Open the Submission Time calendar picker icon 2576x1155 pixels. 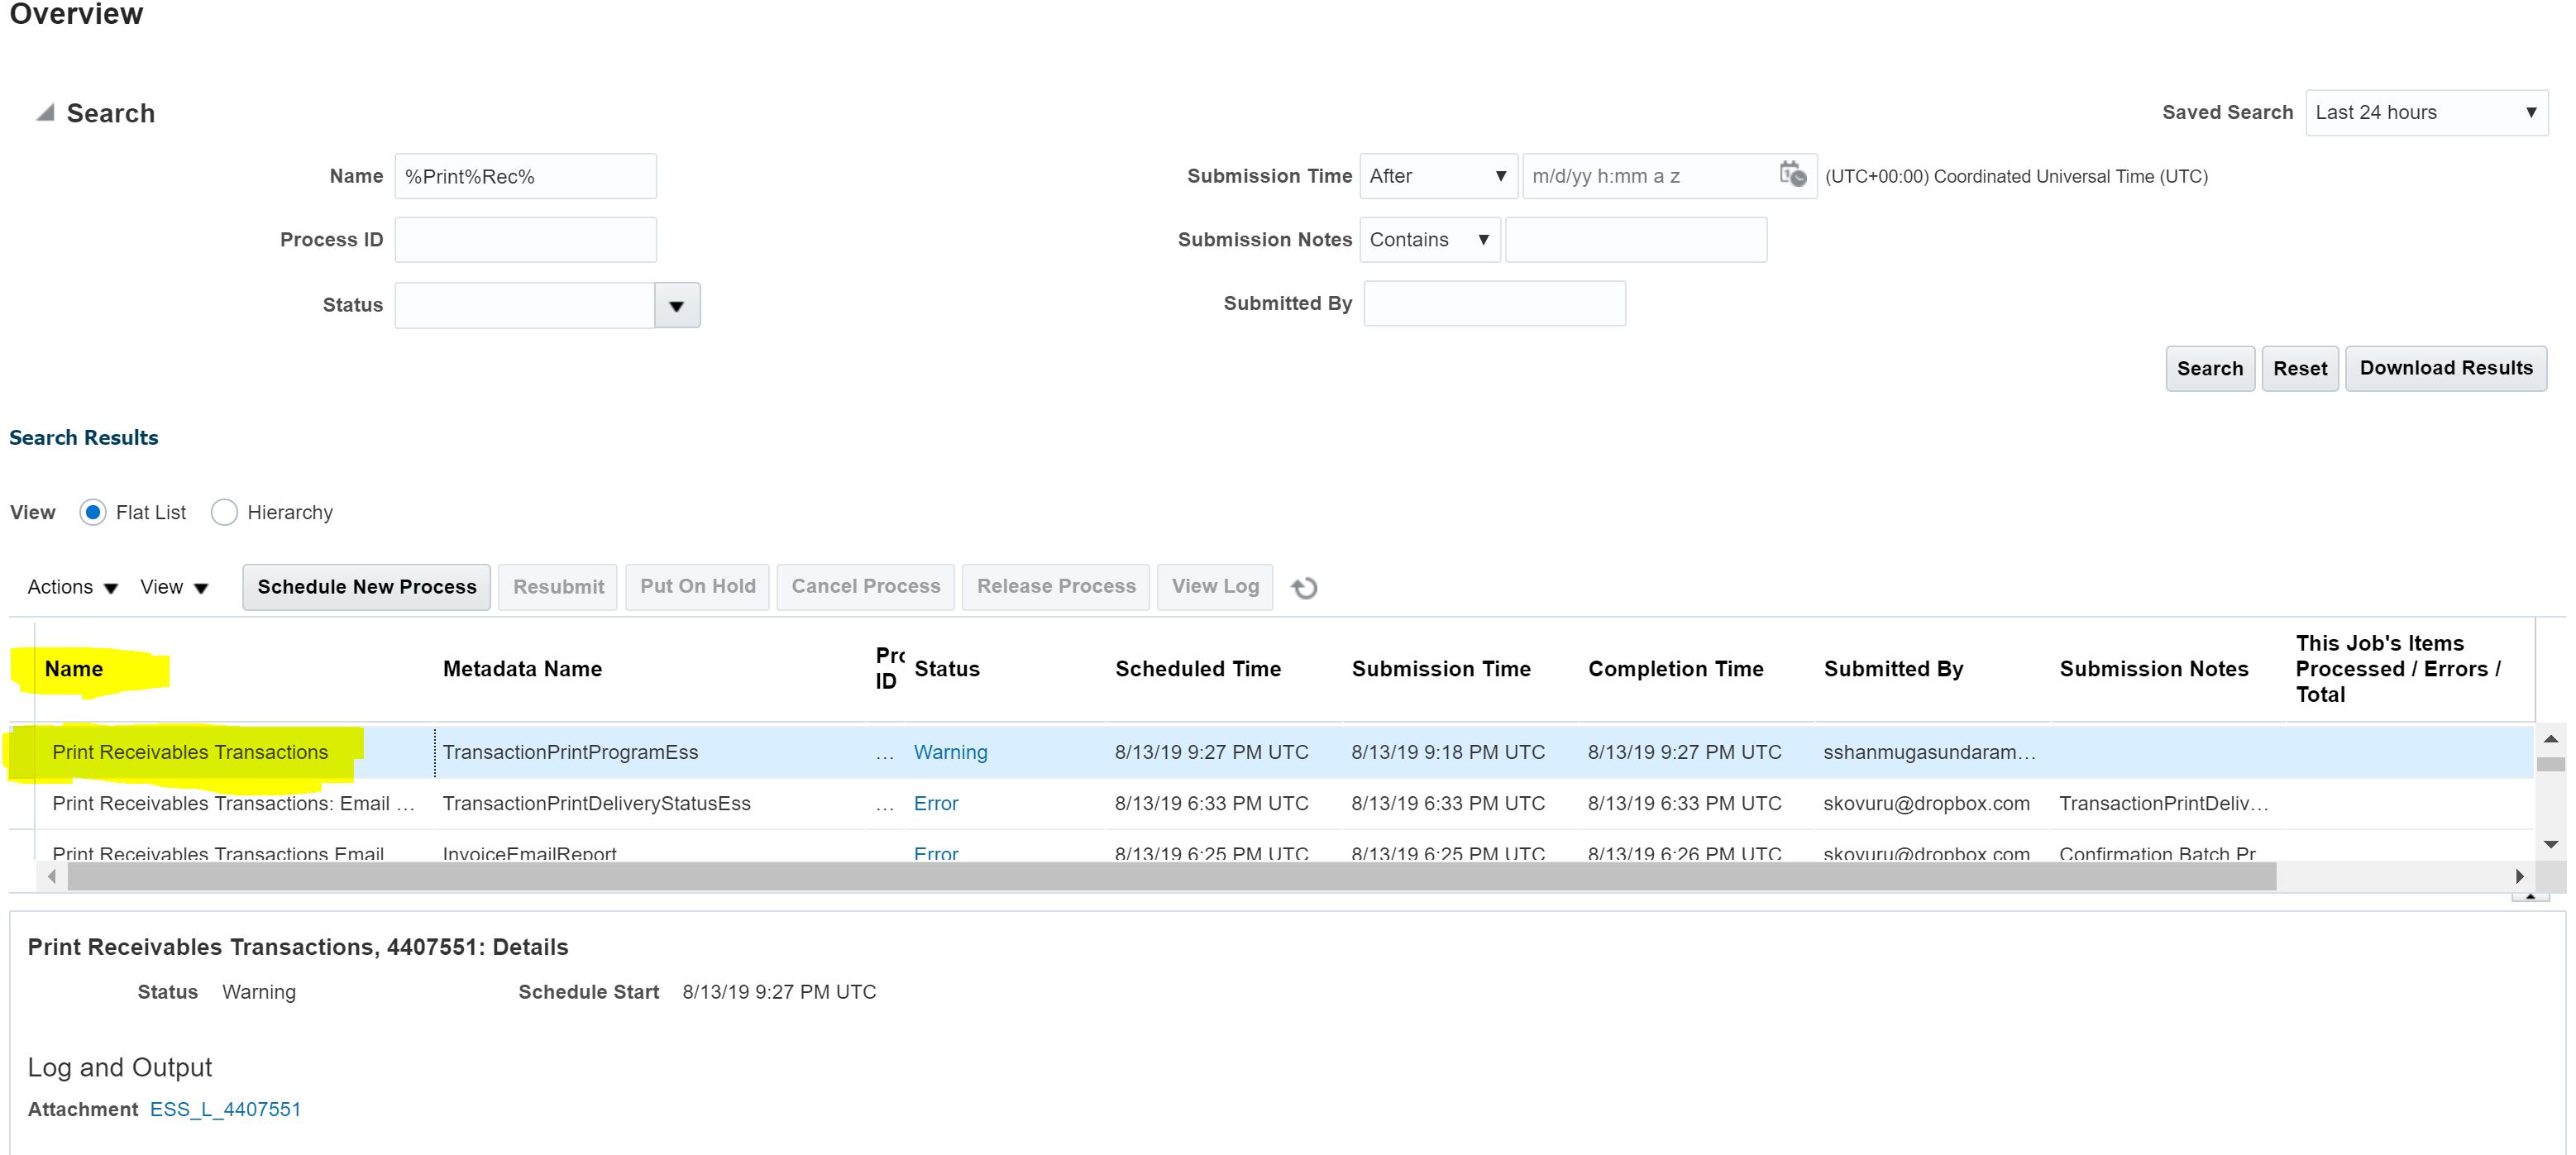[1793, 175]
